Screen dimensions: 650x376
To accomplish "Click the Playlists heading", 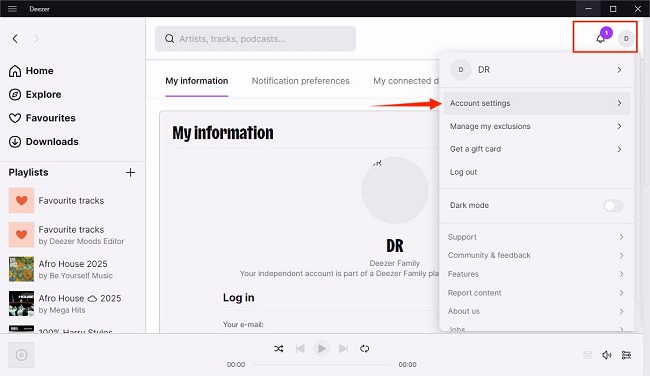I will pos(28,172).
